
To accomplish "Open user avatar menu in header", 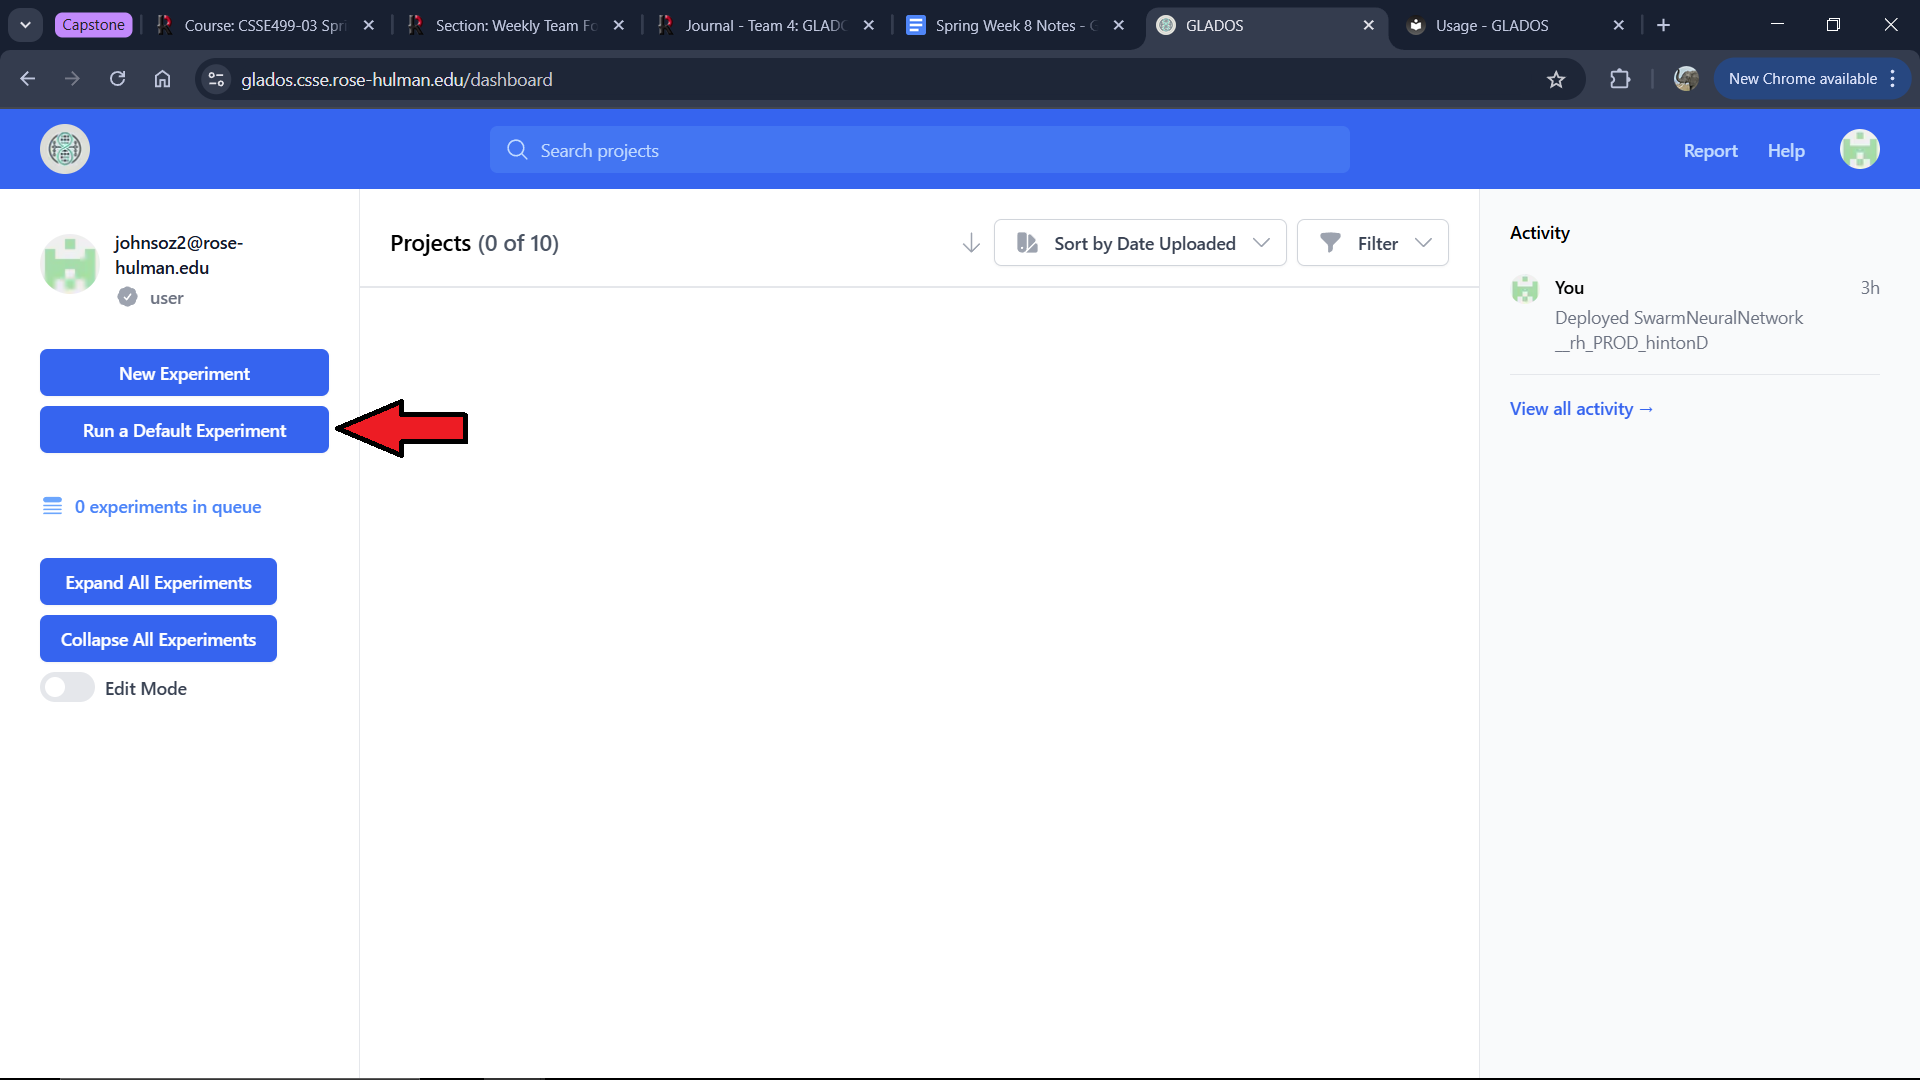I will [x=1859, y=150].
